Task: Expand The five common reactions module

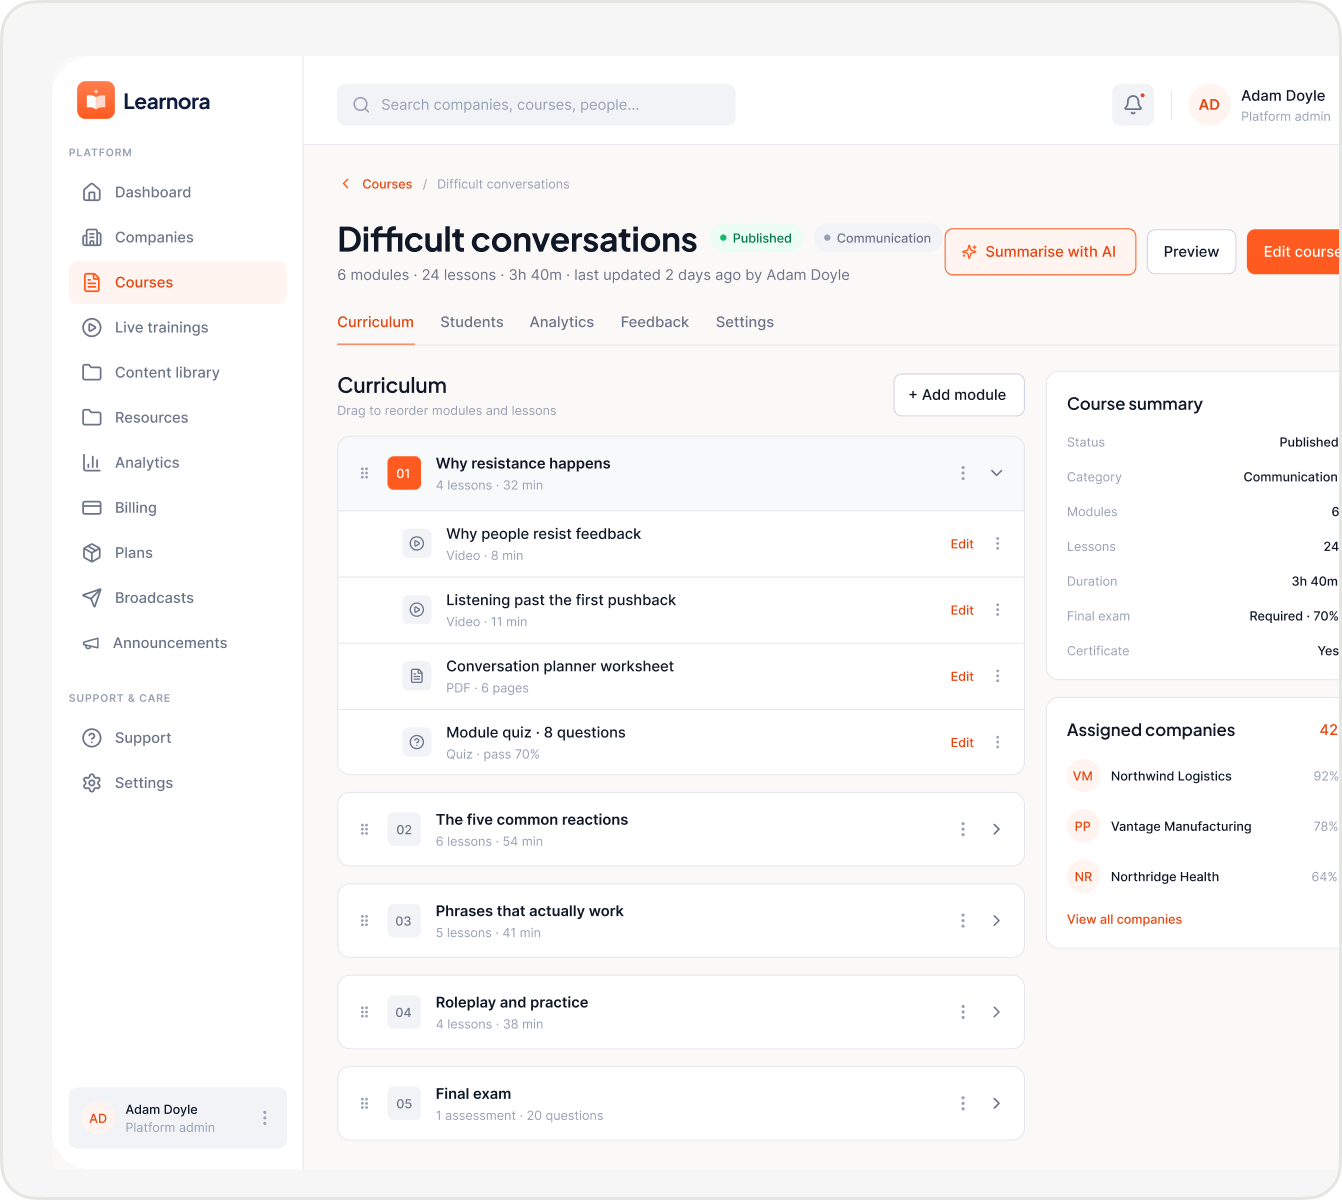Action: (996, 829)
